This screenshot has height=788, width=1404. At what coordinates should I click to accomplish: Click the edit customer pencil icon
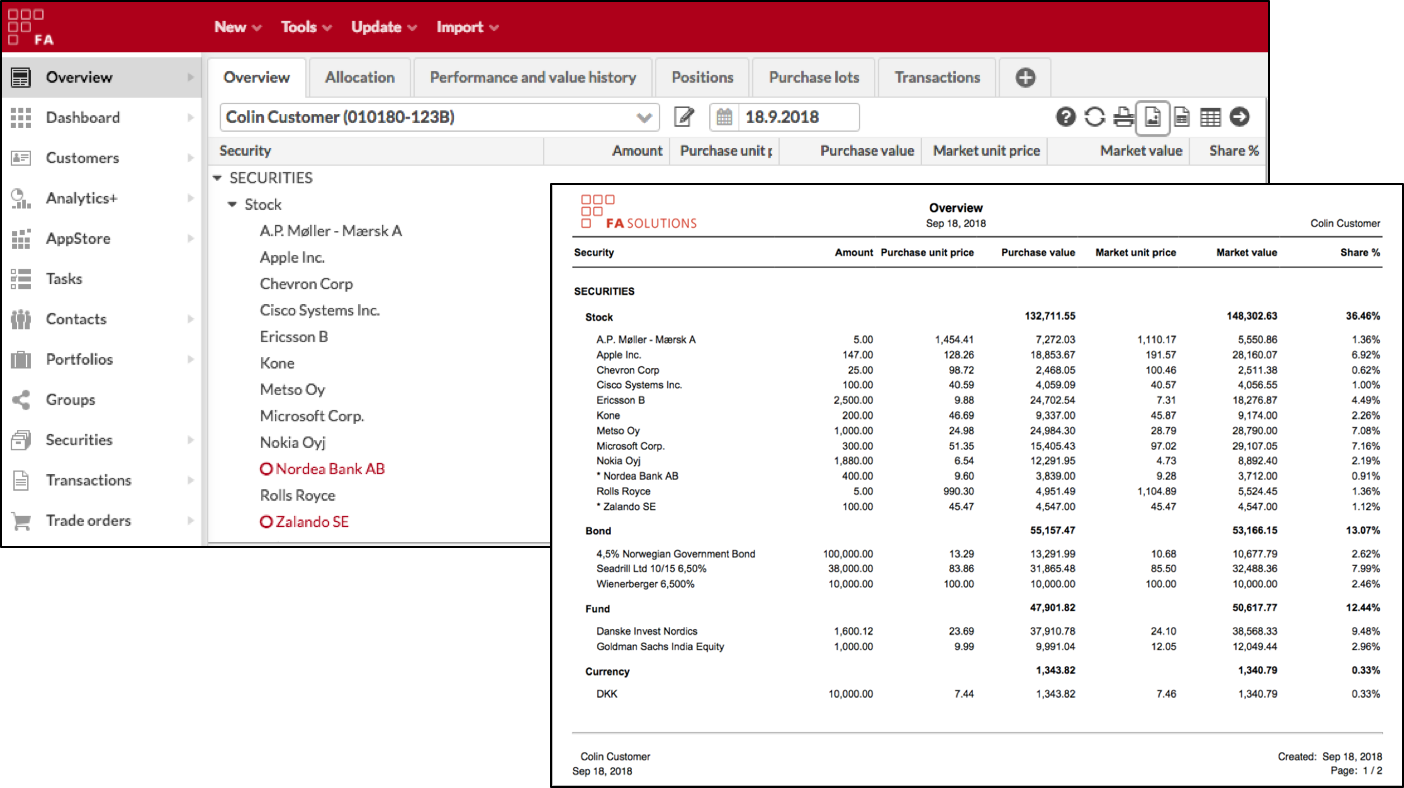(x=684, y=117)
